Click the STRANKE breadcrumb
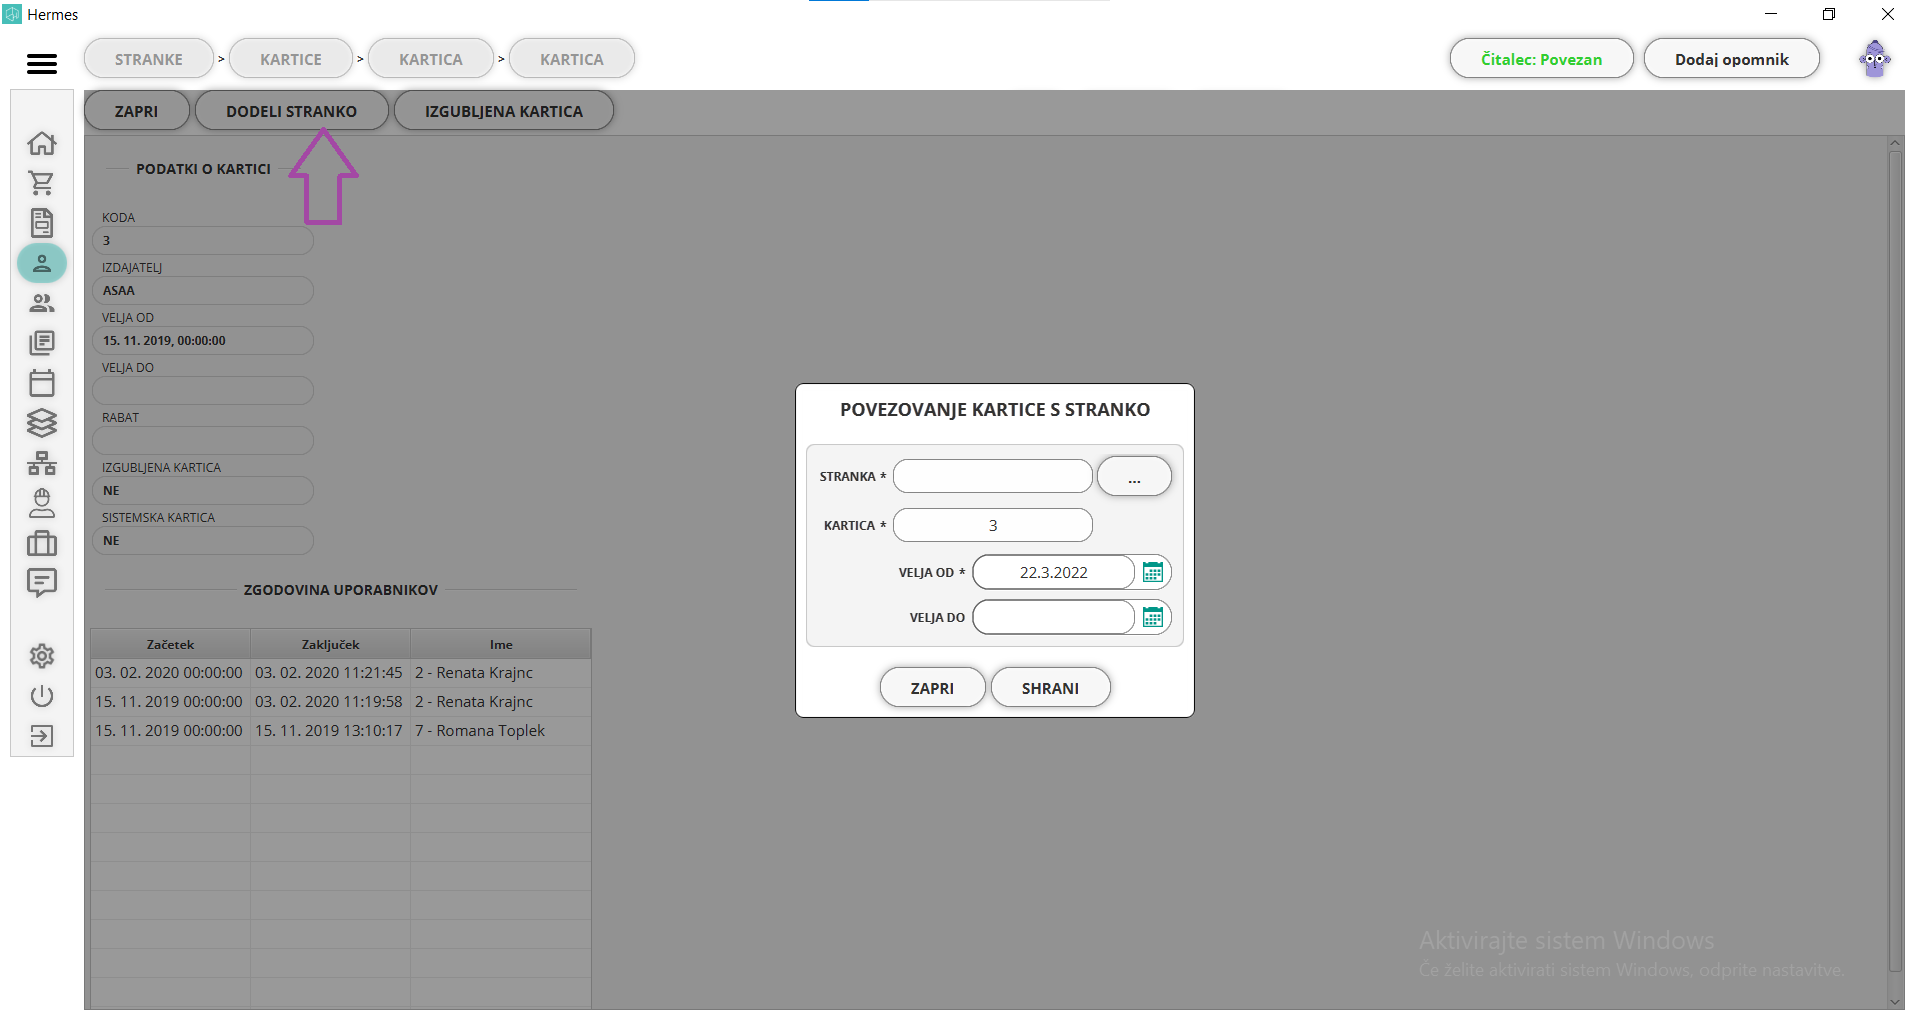 click(x=149, y=59)
